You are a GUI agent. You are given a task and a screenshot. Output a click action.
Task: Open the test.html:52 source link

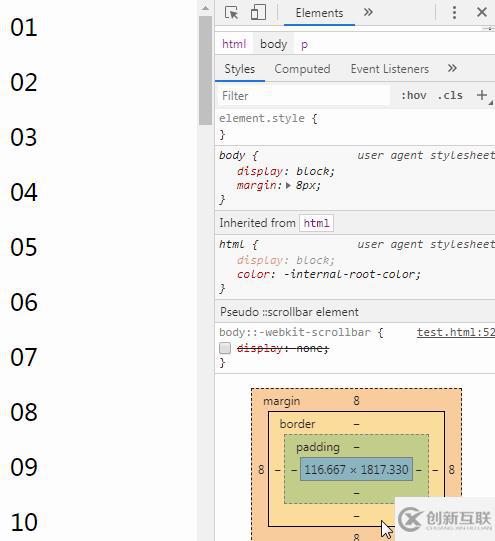click(455, 332)
